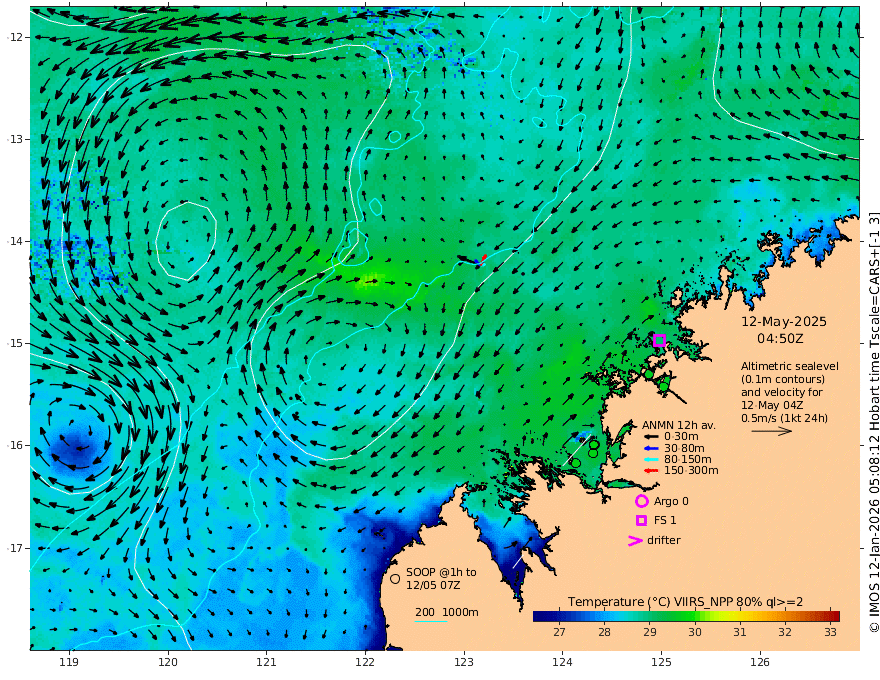Click the colorbar tick label "28"
Viewport: 880px width, 680px height.
[604, 632]
